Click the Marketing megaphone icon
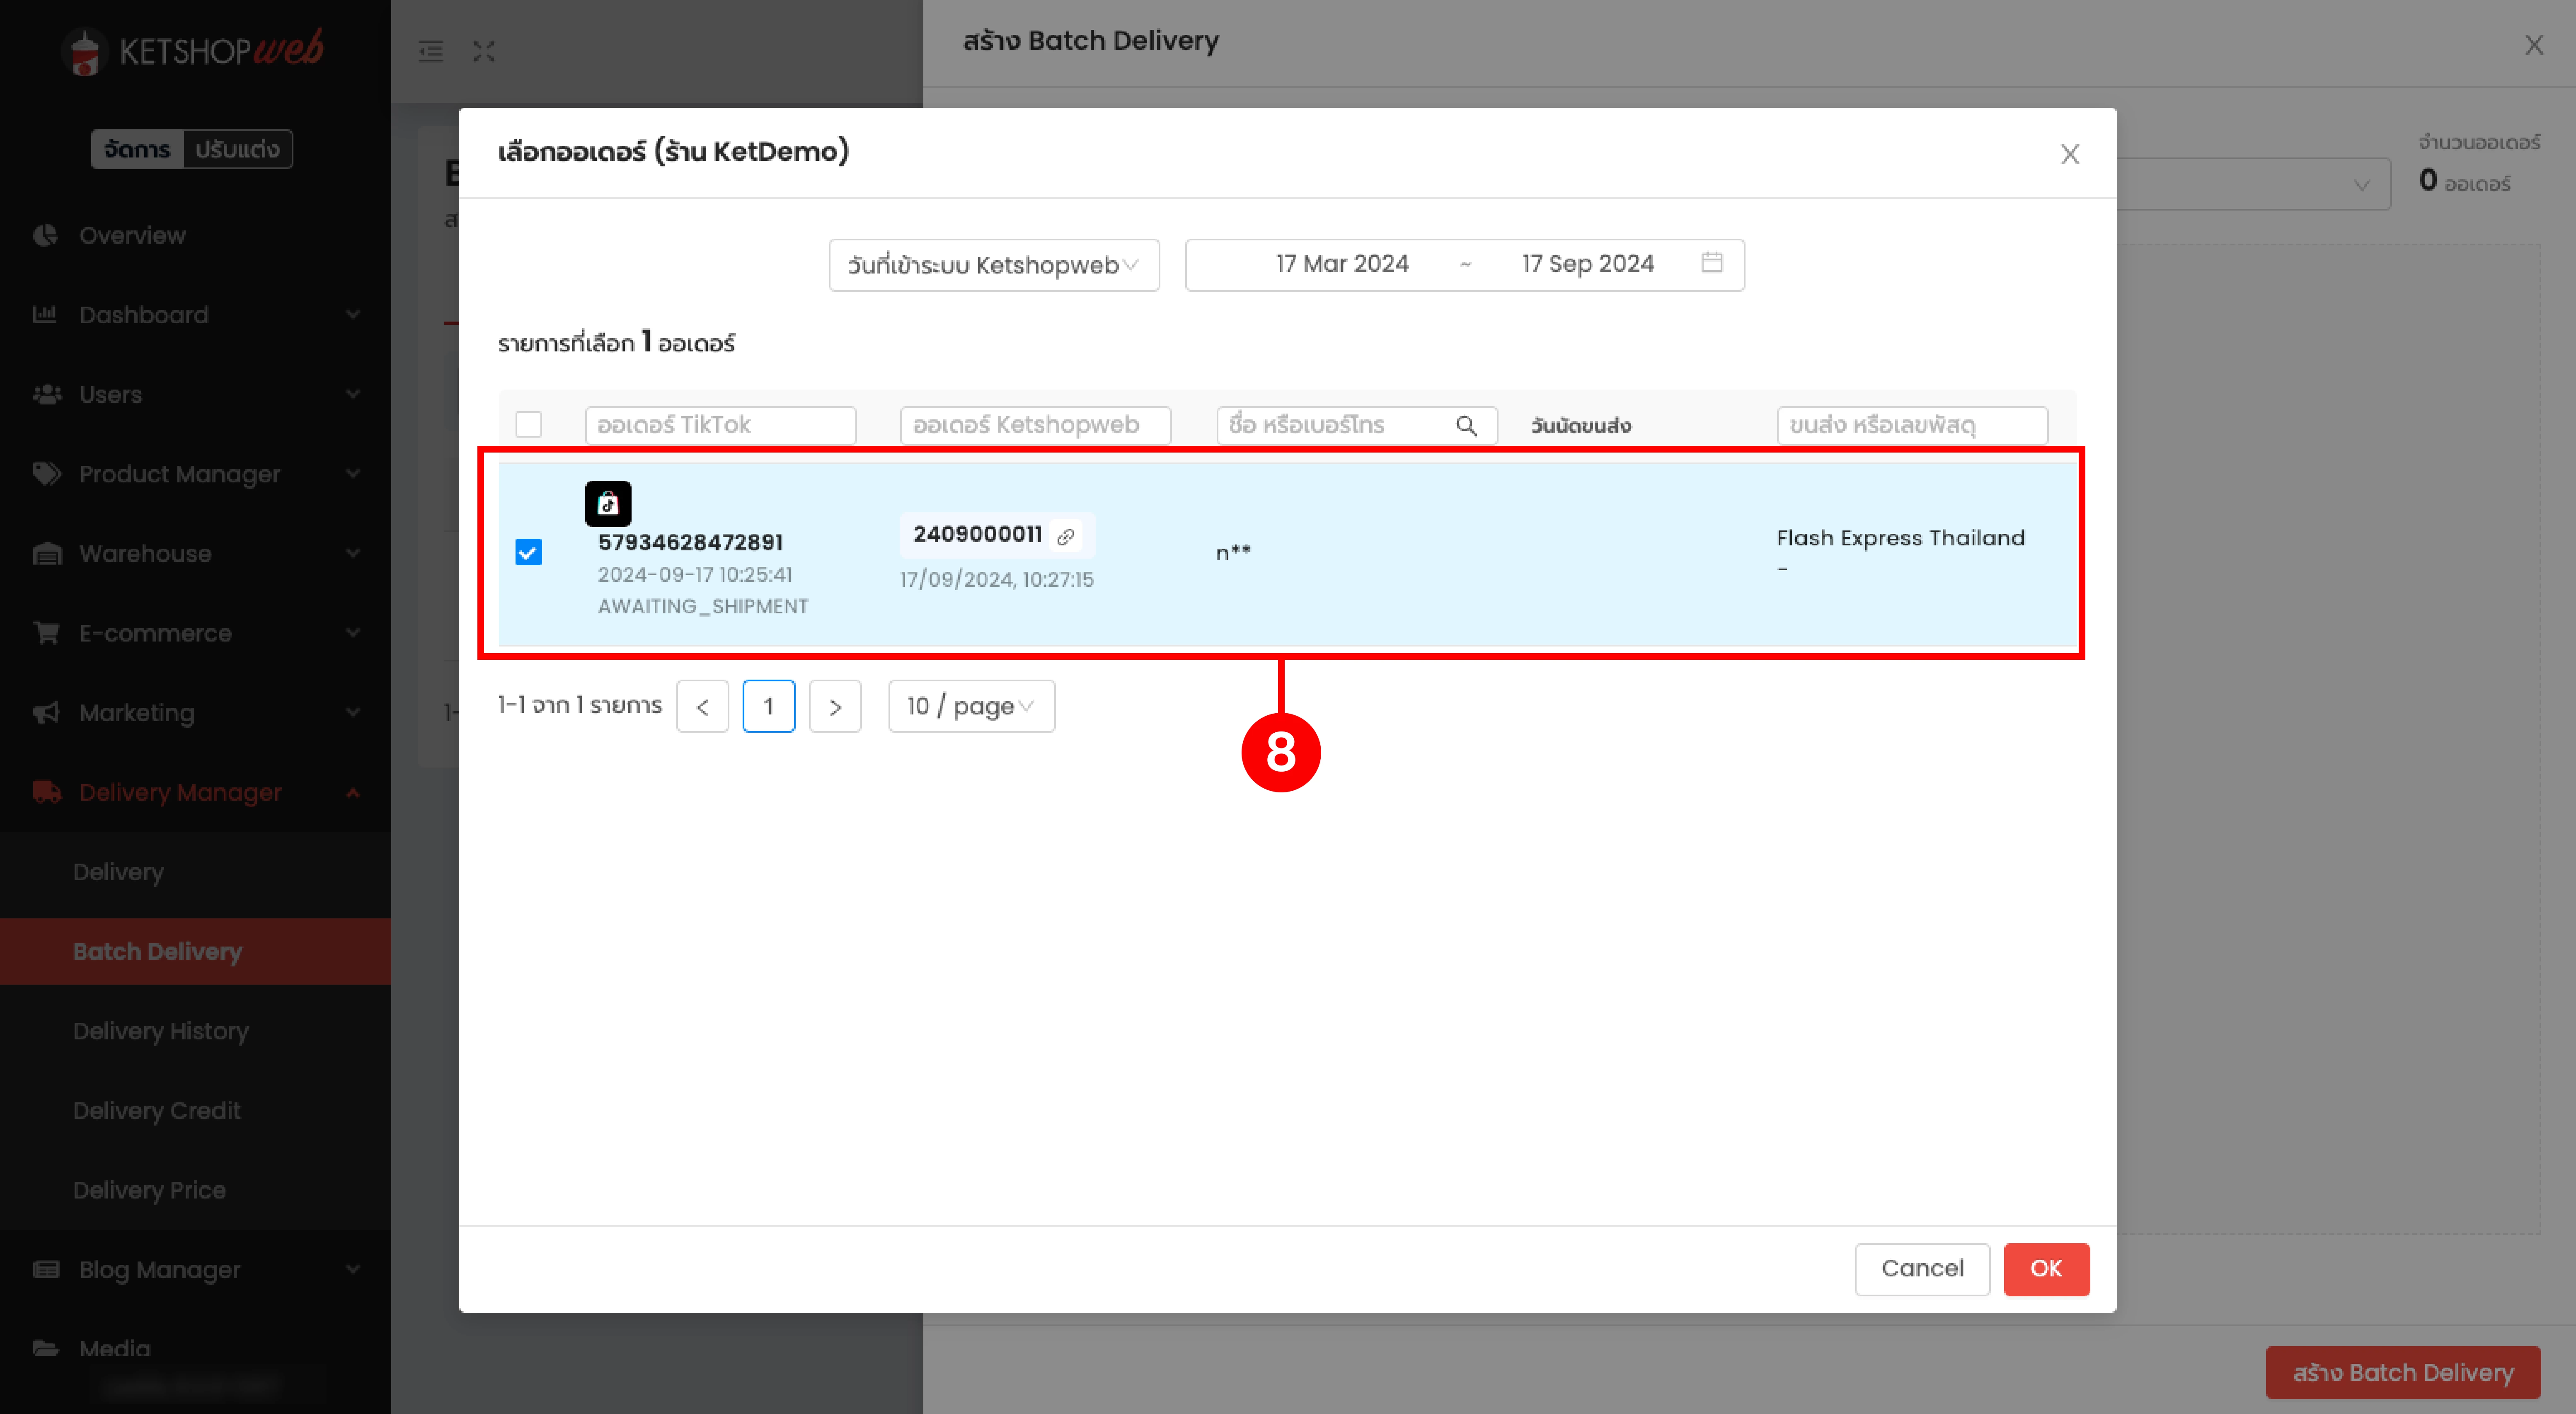 pyautogui.click(x=46, y=713)
